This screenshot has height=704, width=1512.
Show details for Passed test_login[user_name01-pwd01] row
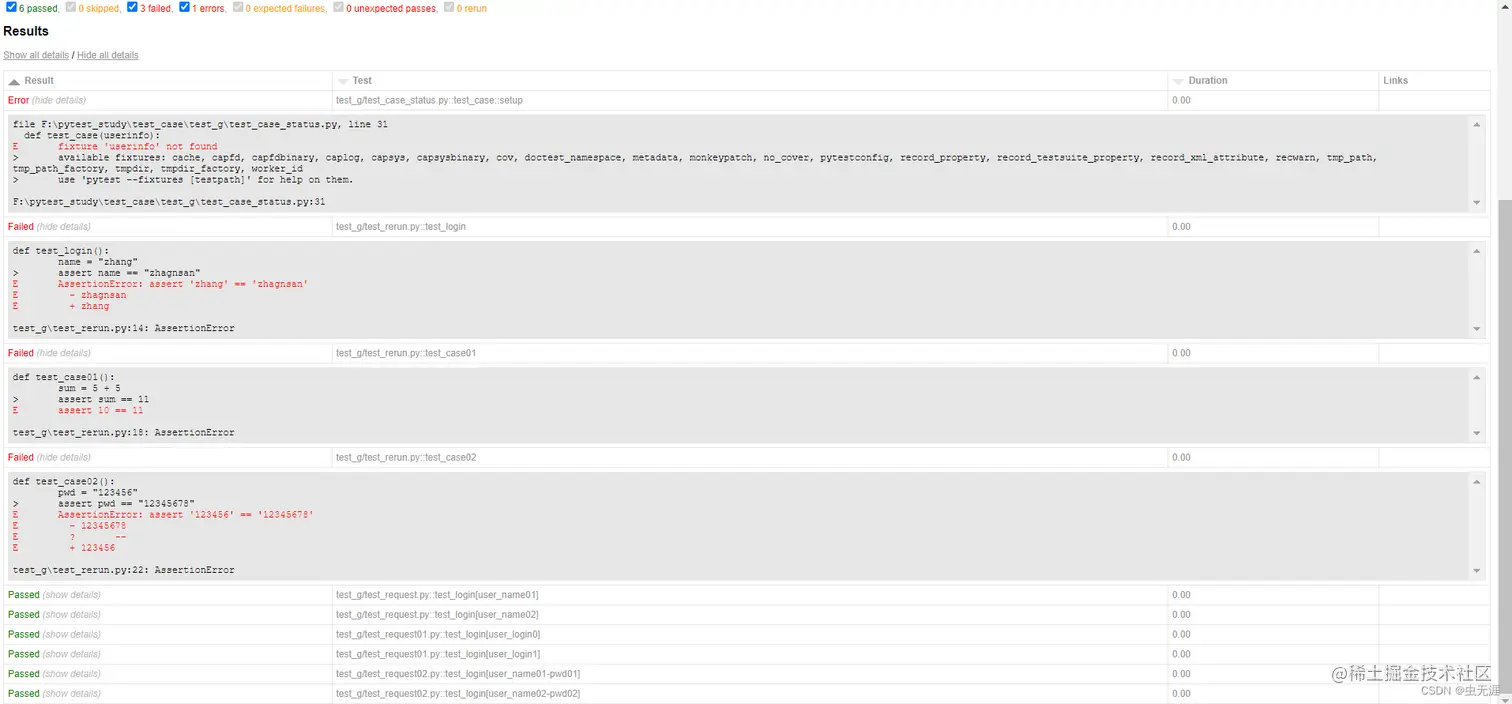click(71, 674)
